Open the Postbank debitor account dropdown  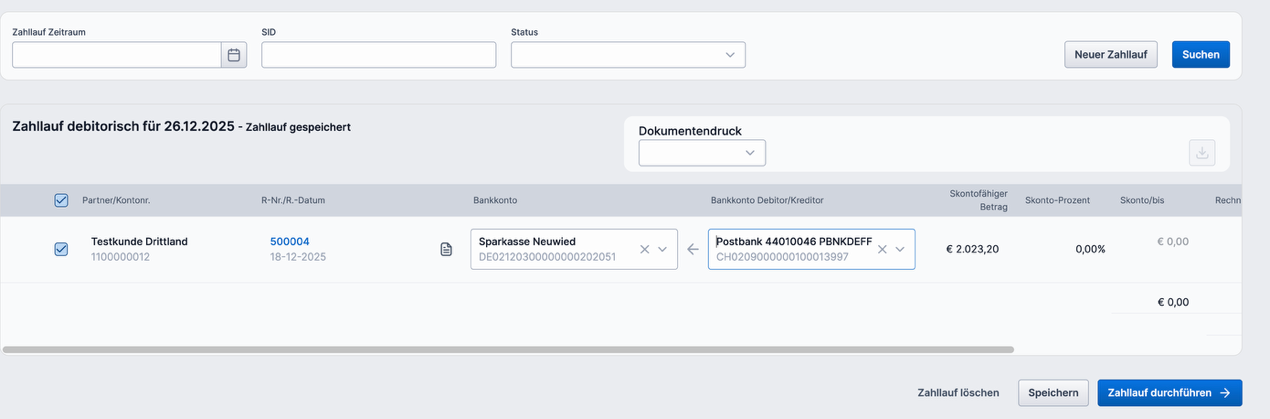(x=900, y=249)
